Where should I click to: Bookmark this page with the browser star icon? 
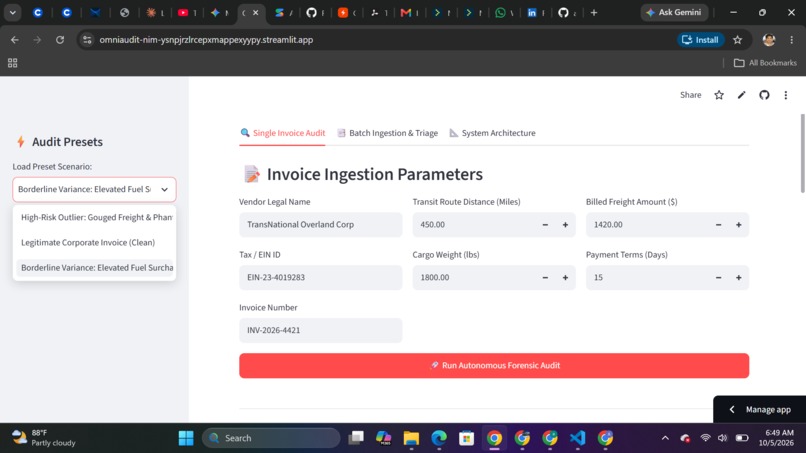tap(738, 40)
